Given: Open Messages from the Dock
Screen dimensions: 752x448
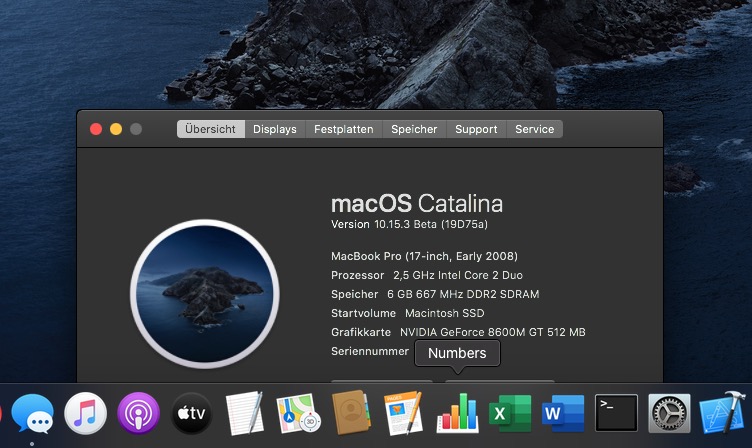Looking at the screenshot, I should pyautogui.click(x=33, y=413).
